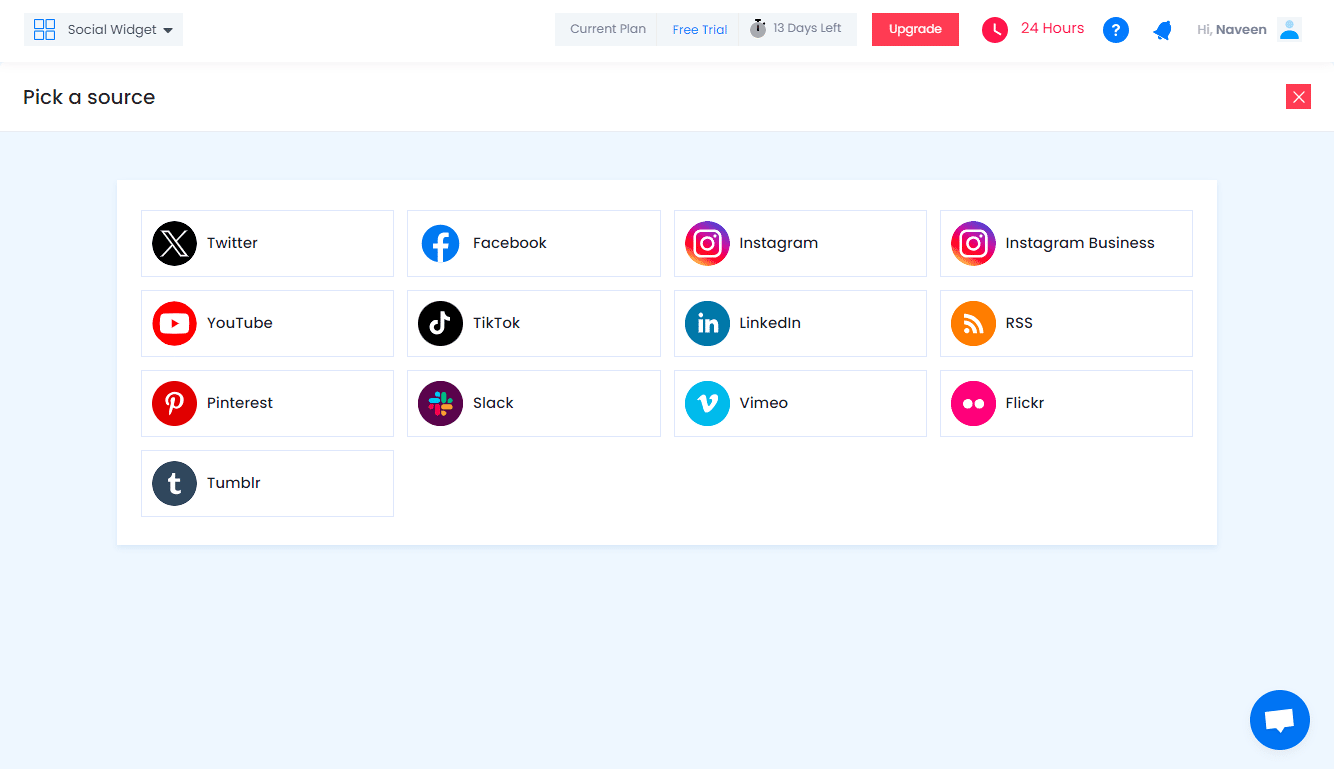Click the Vimeo logo icon
1334x769 pixels.
tap(707, 403)
